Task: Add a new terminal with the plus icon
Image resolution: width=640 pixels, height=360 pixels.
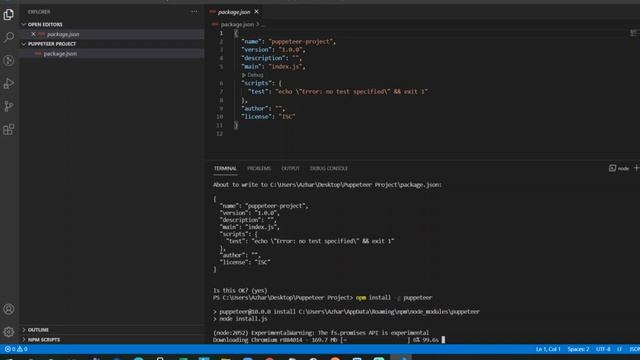Action: [636, 168]
